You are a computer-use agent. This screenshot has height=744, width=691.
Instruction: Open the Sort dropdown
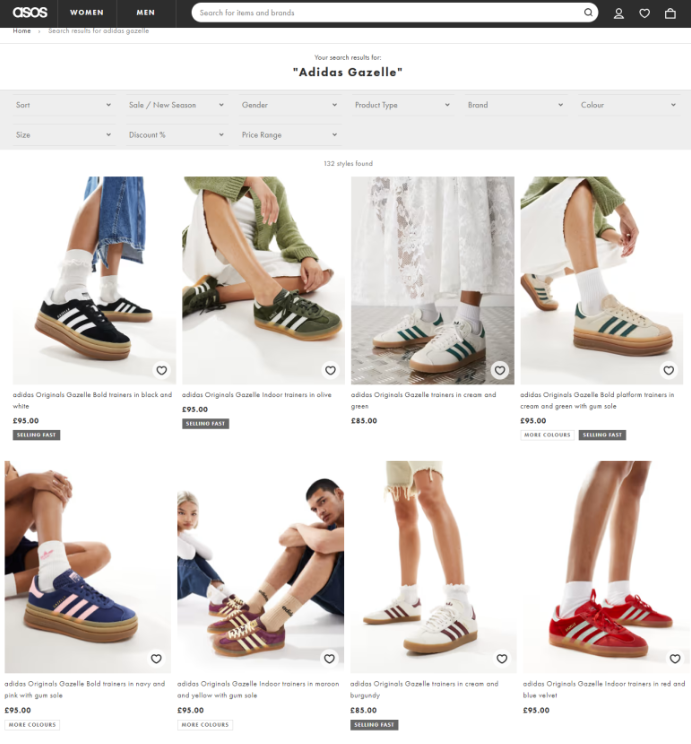(64, 105)
